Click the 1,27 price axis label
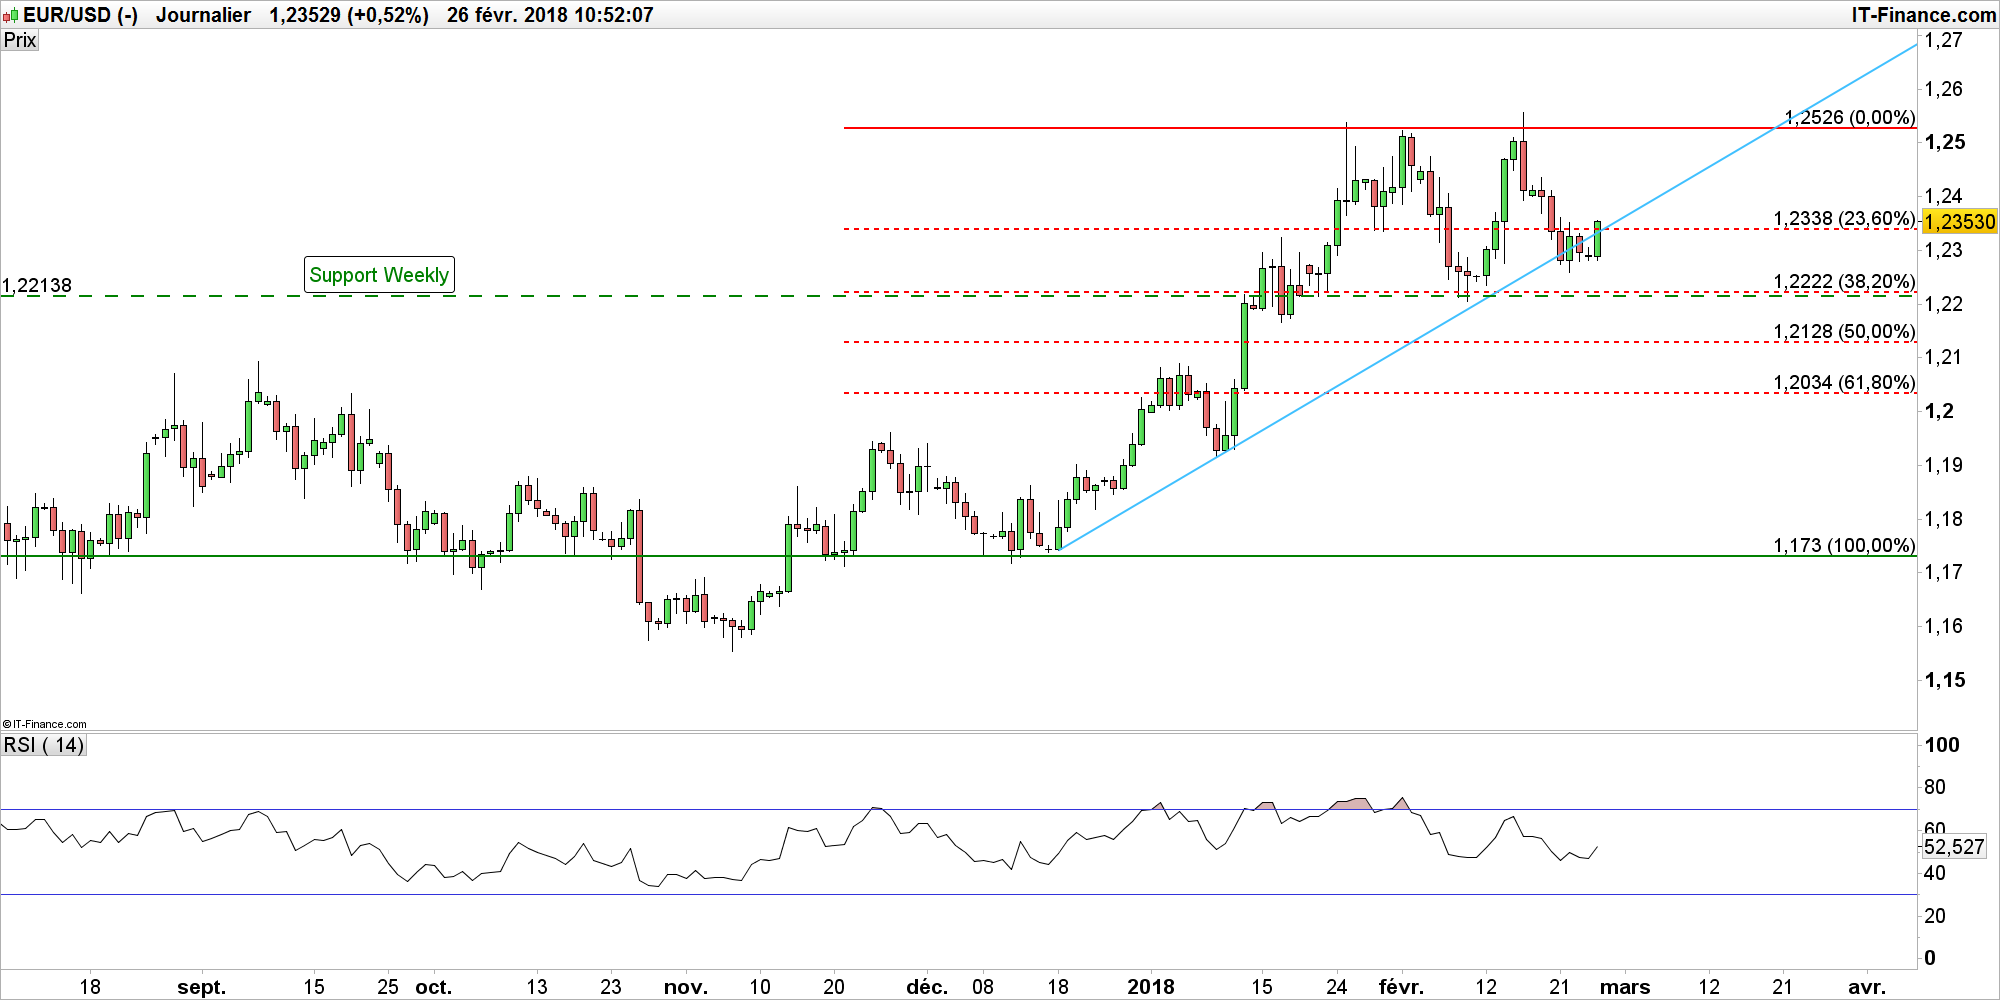Viewport: 2000px width, 1000px height. (1944, 40)
